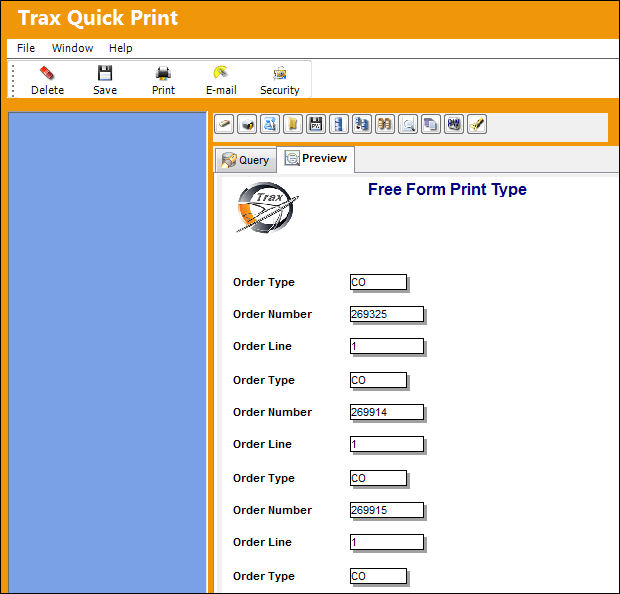The width and height of the screenshot is (620, 594).
Task: Click the Order Line field below order 269325
Action: click(387, 346)
